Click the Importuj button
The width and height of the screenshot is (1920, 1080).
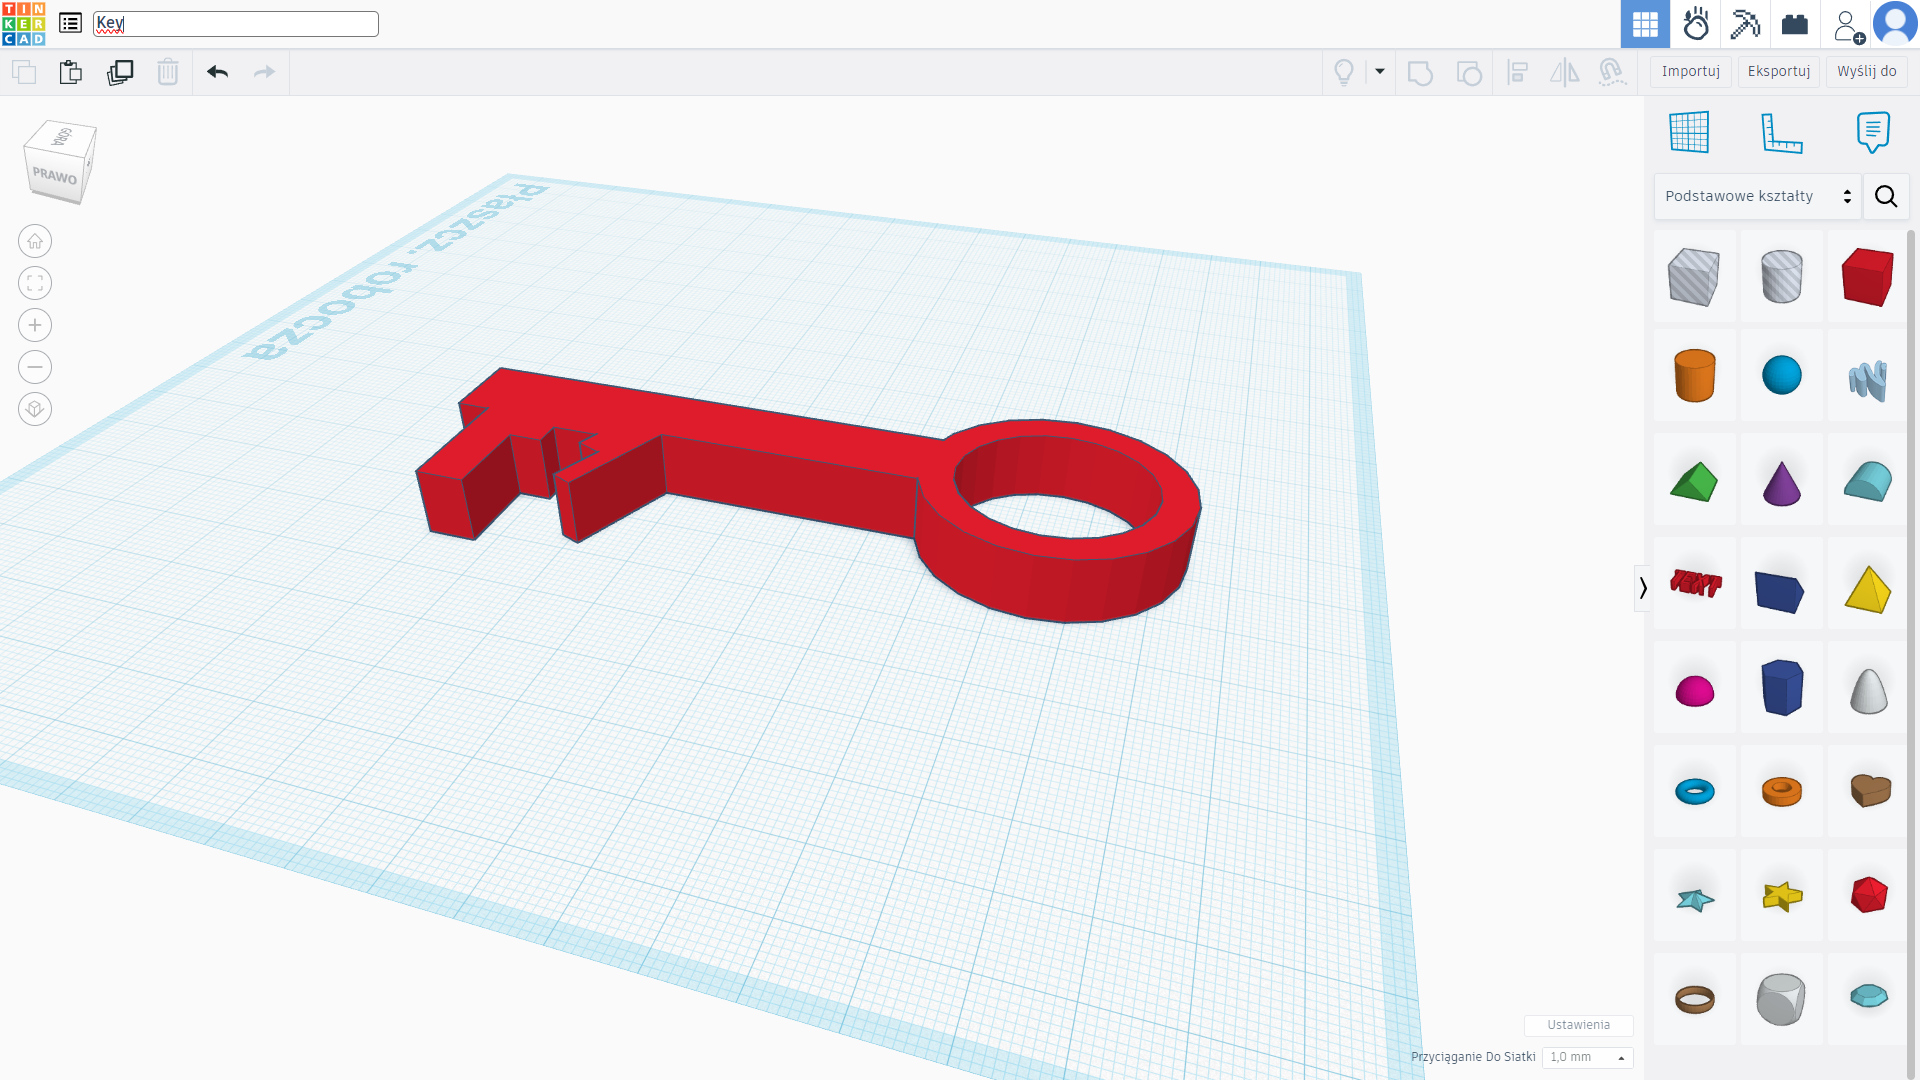(1690, 71)
